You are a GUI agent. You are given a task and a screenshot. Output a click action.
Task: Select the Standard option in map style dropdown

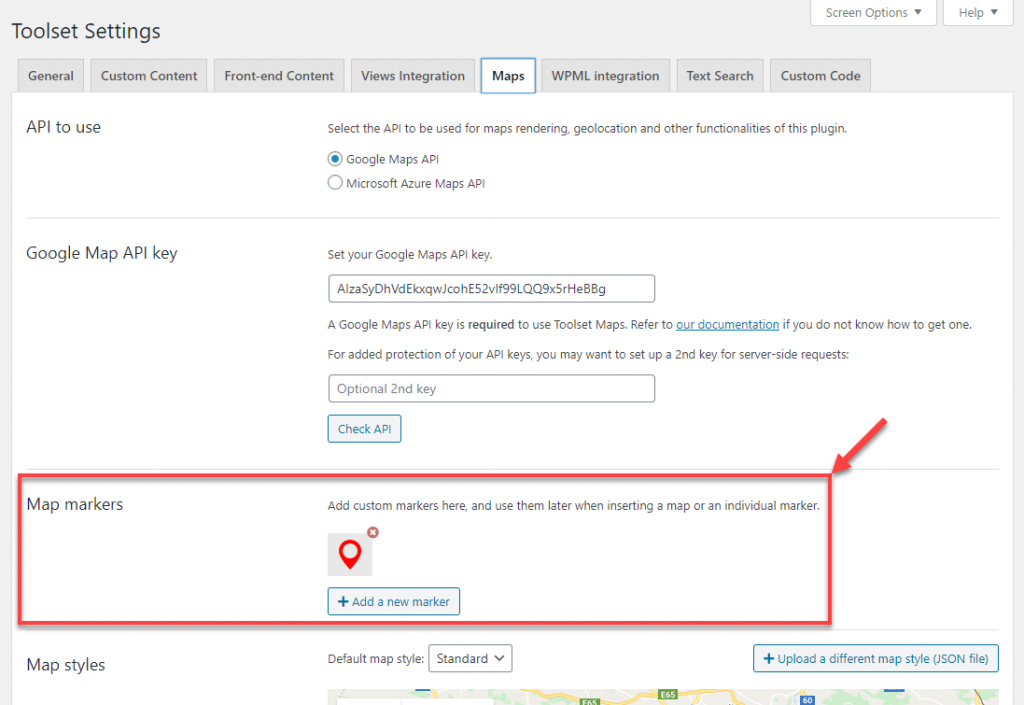[470, 658]
